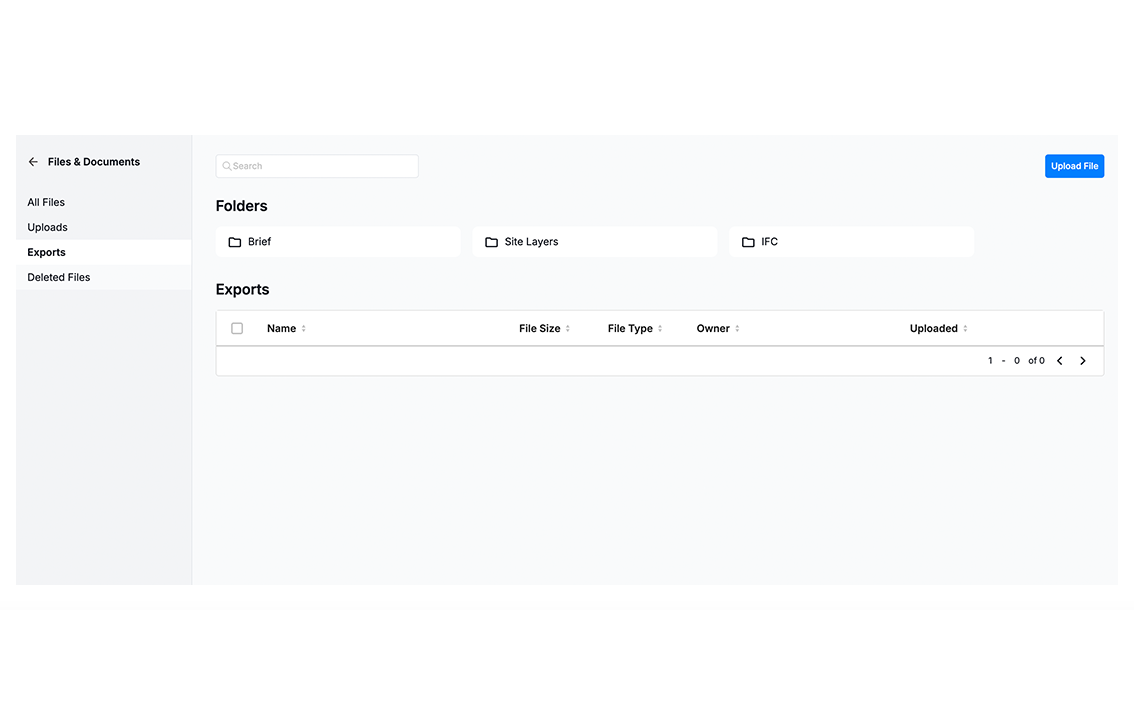Viewport: 1134px width, 720px height.
Task: Open the Site Layers folder
Action: coord(594,242)
